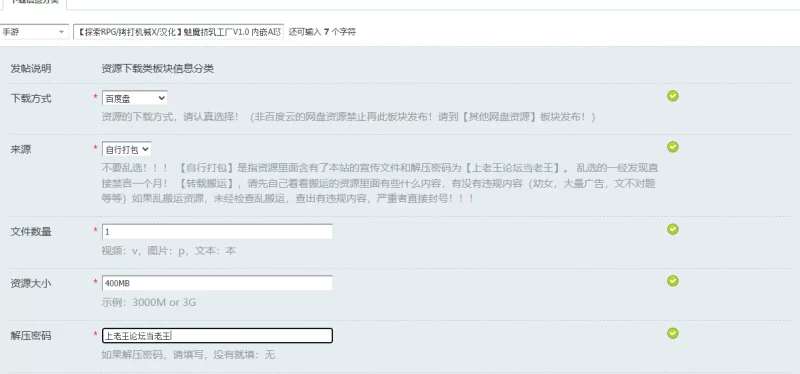Click the 下载方式 label

[31, 98]
